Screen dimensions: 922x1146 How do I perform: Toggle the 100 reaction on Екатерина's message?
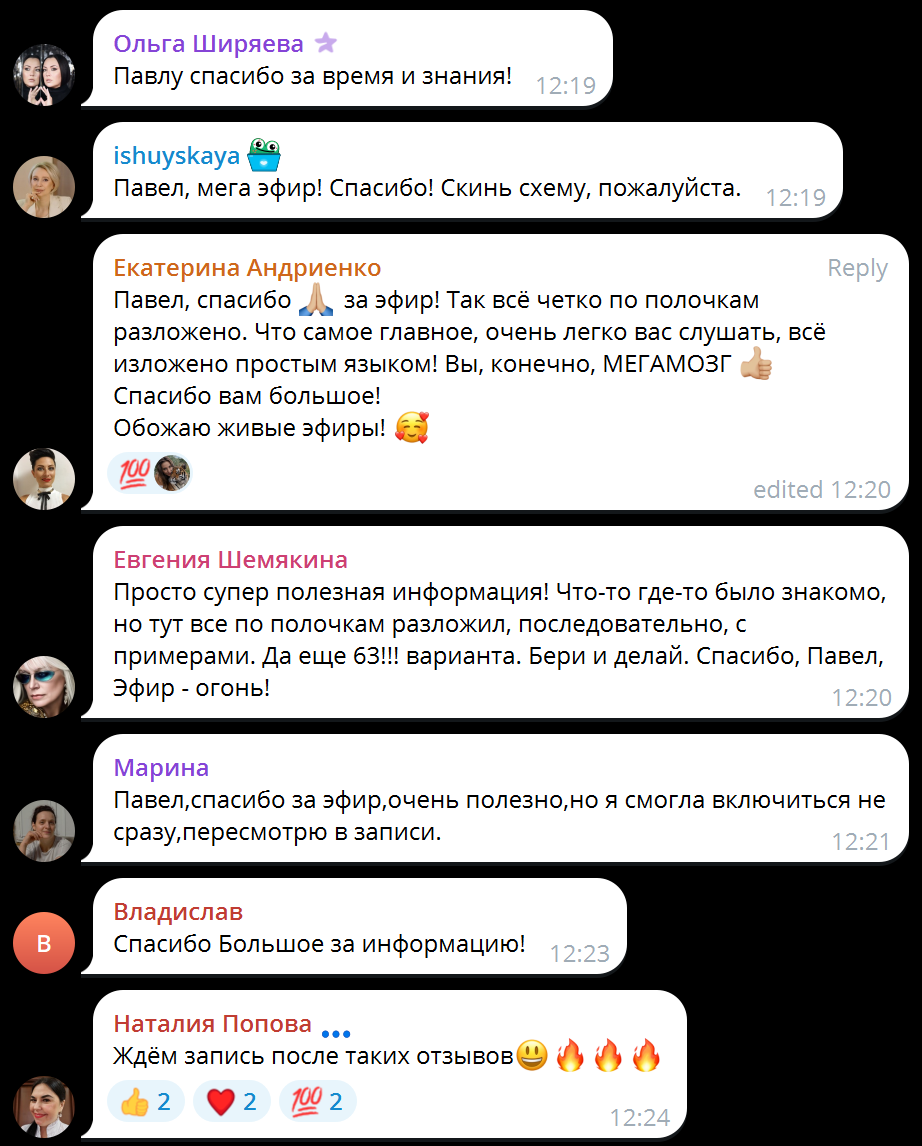coord(150,473)
